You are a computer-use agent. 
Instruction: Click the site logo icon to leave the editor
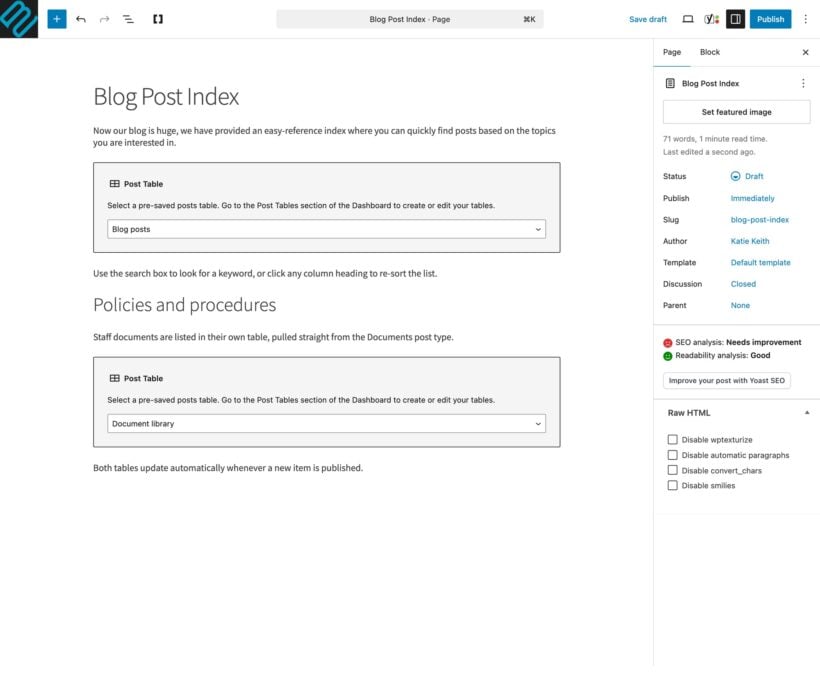(19, 19)
